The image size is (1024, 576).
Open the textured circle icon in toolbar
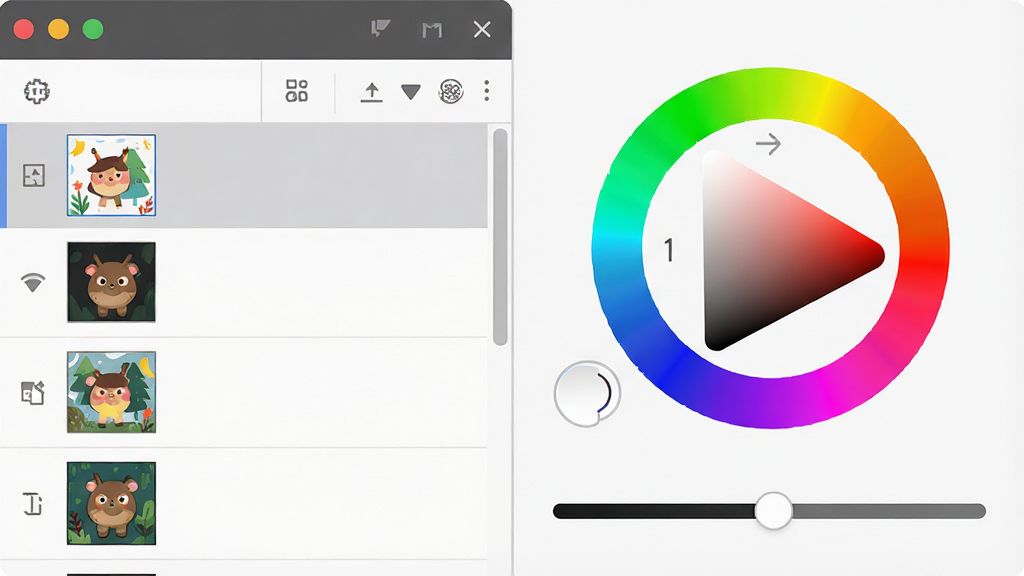(451, 91)
